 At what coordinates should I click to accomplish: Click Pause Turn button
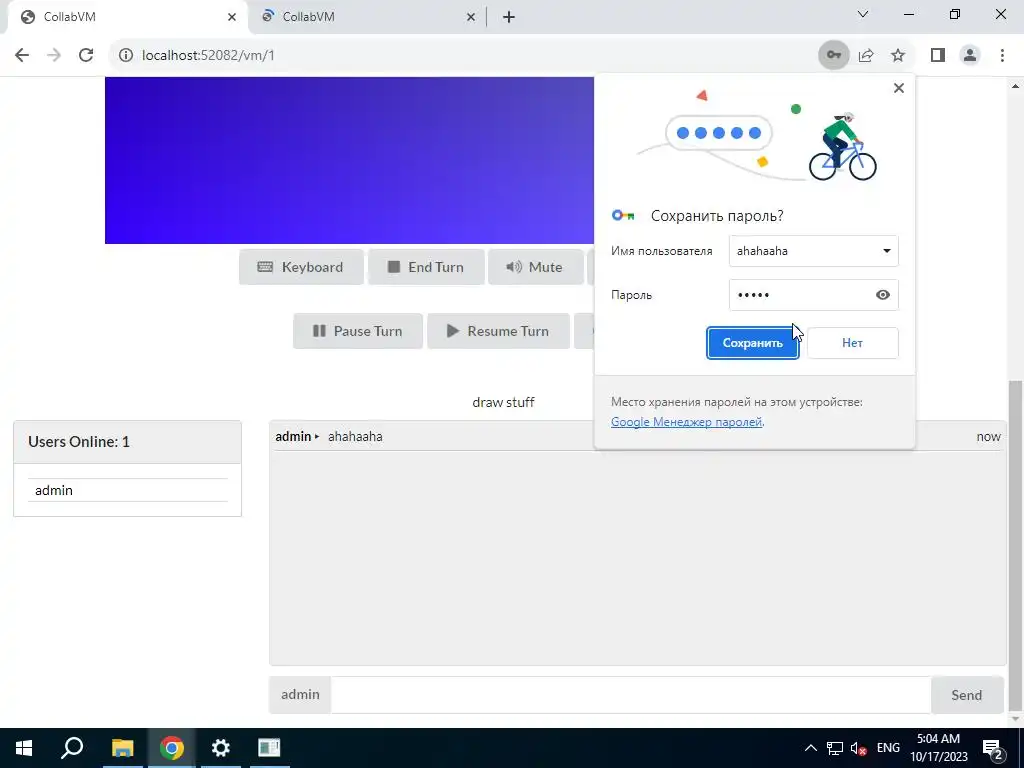[x=358, y=331]
